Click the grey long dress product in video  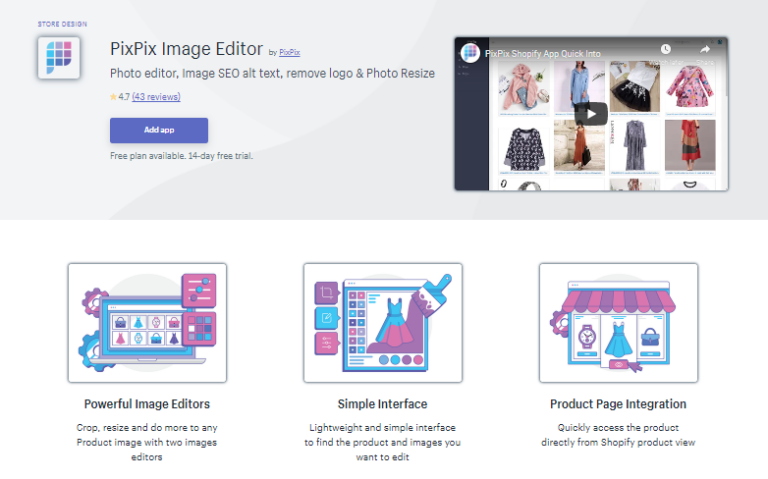pos(635,146)
